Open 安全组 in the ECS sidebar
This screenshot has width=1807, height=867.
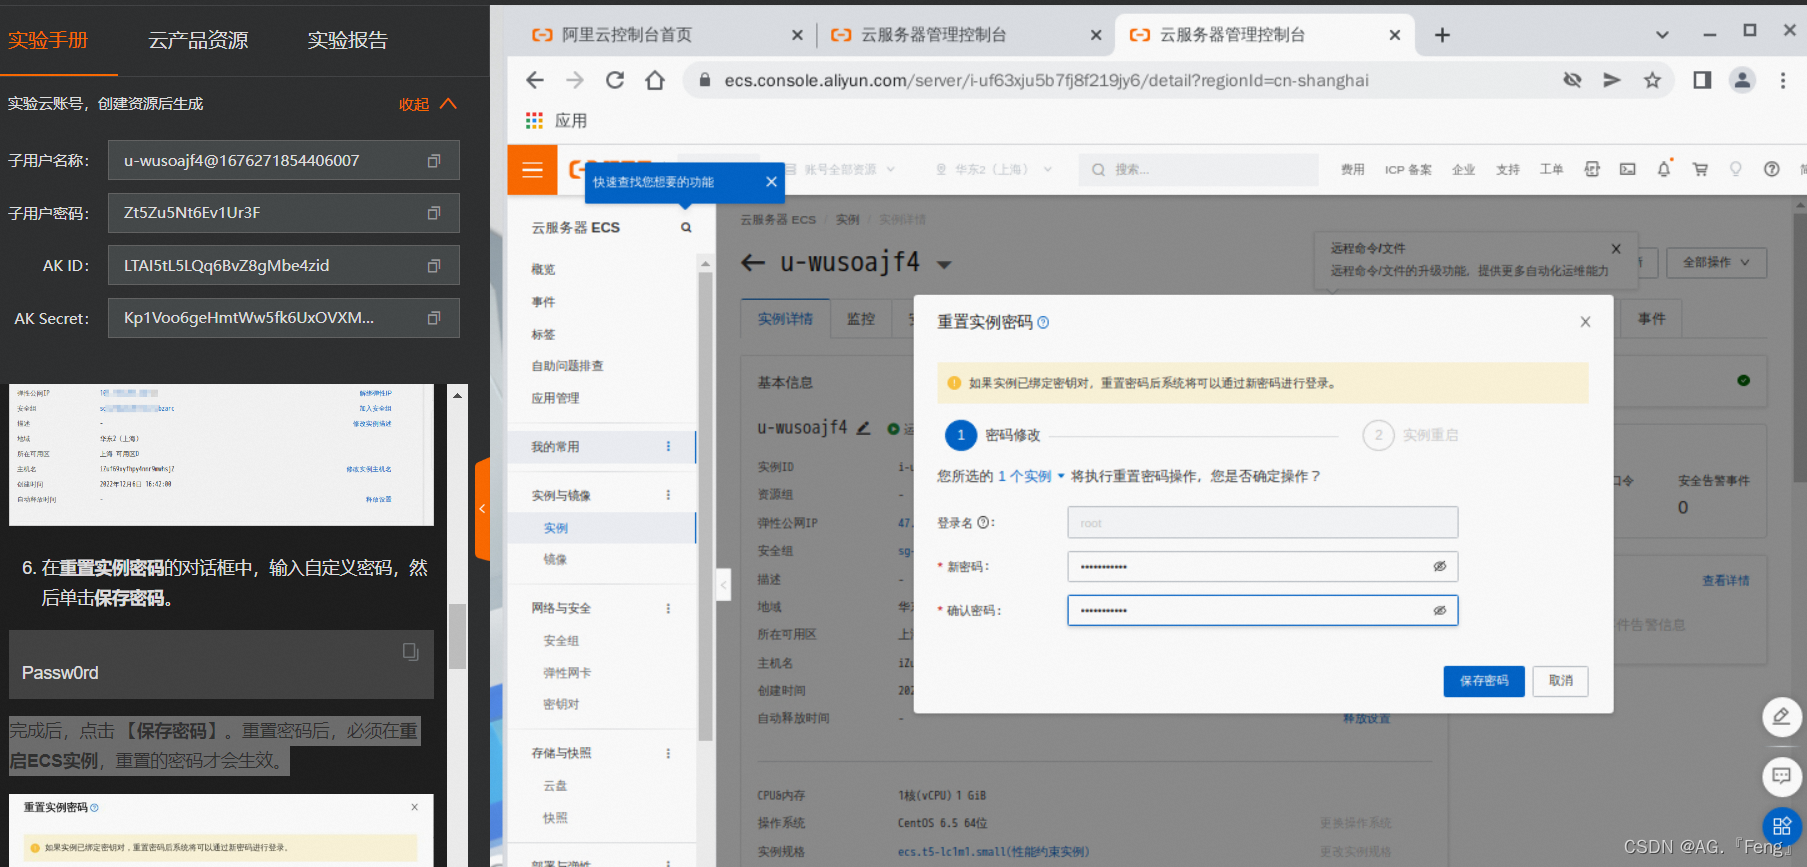(x=561, y=641)
